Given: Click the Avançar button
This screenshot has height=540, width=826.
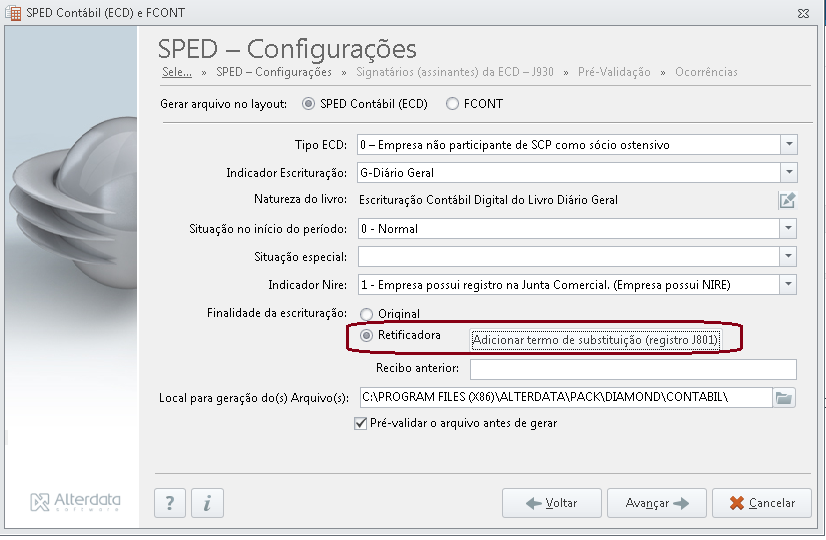Looking at the screenshot, I should 656,503.
